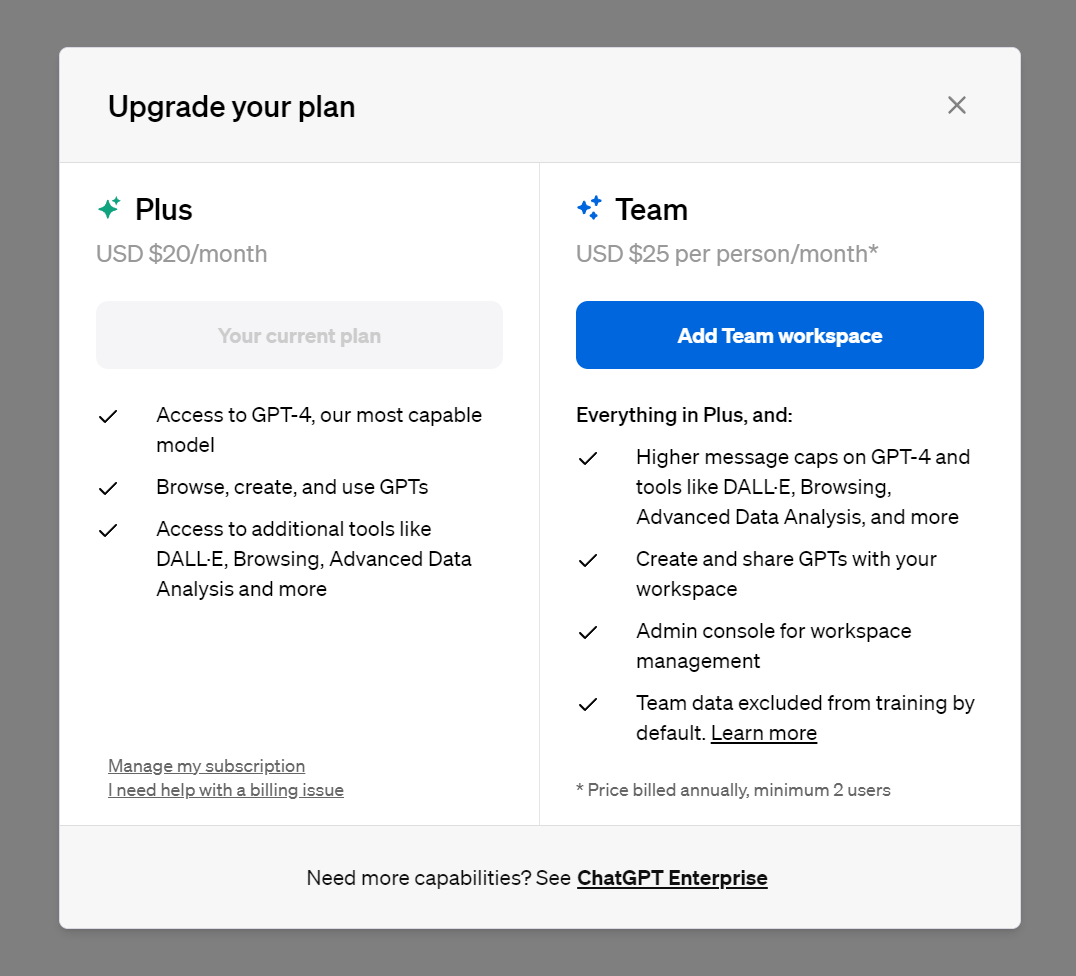Click checkmark beside Access to additional tools
This screenshot has height=976, width=1076.
pos(108,530)
